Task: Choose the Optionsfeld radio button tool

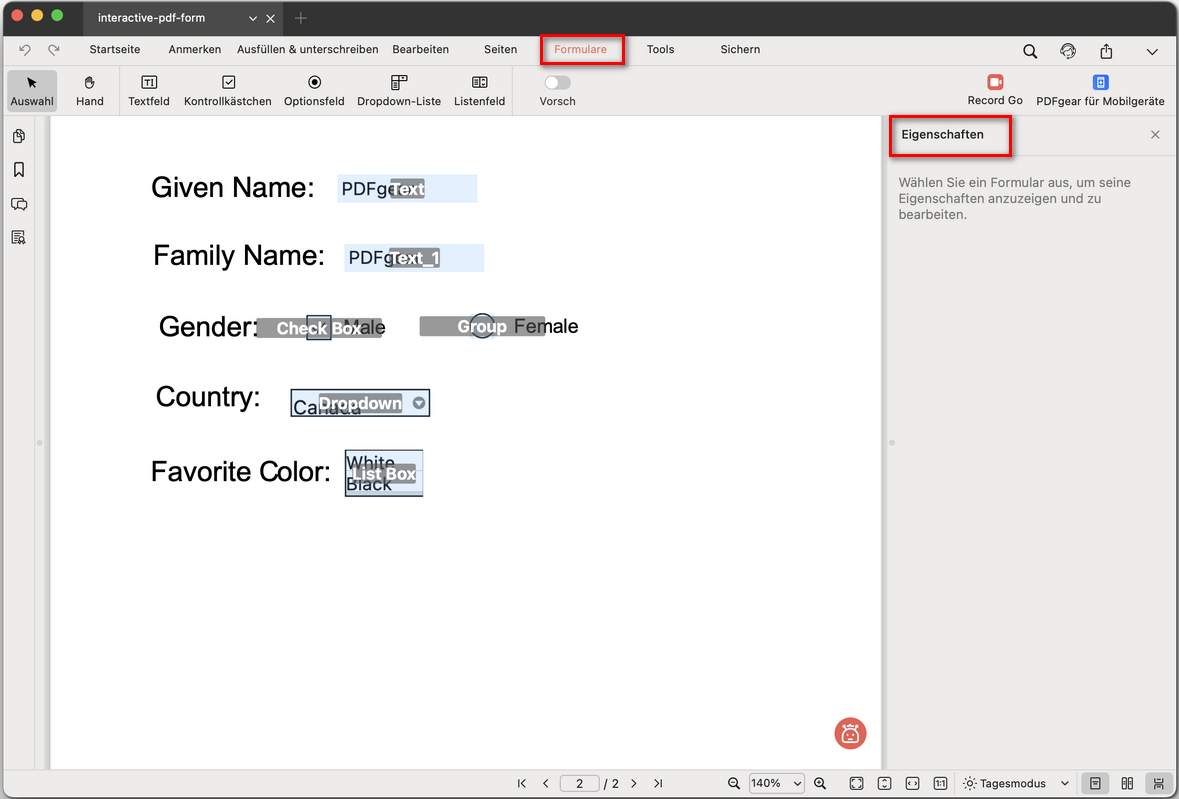Action: (x=314, y=90)
